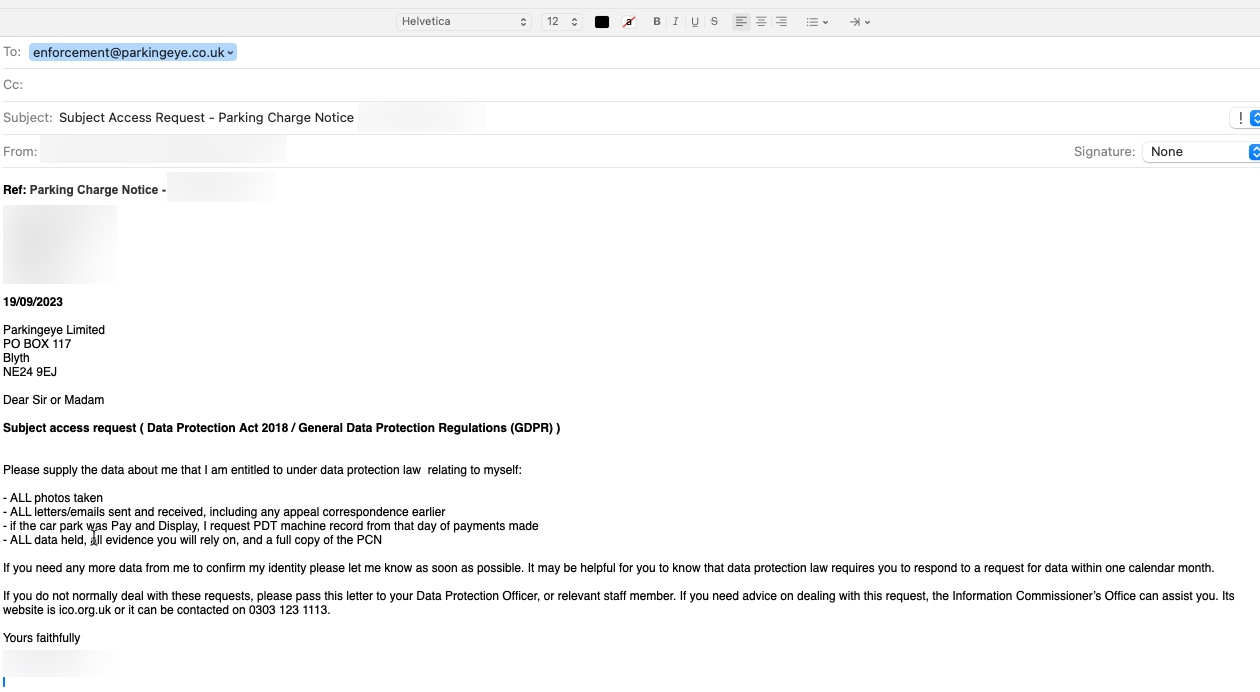
Task: Click the enforcement@parkingeye.co.uk recipient dropdown arrow
Action: point(231,53)
